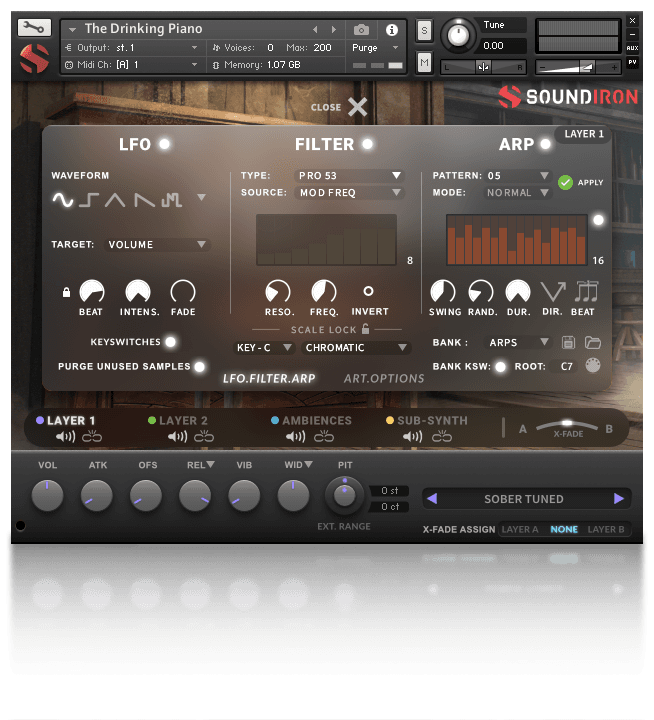Image resolution: width=654 pixels, height=720 pixels.
Task: Click the Layer 2 link icon
Action: click(x=204, y=436)
